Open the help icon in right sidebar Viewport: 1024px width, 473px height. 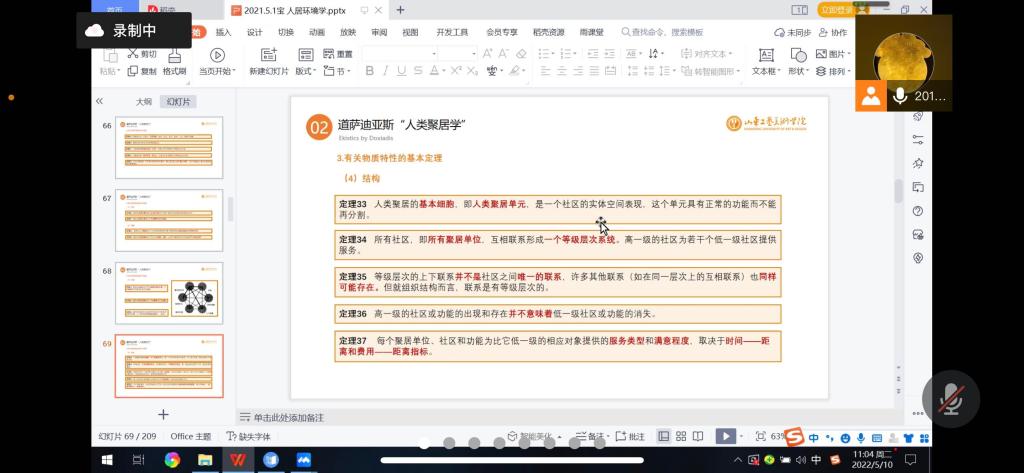pyautogui.click(x=917, y=211)
